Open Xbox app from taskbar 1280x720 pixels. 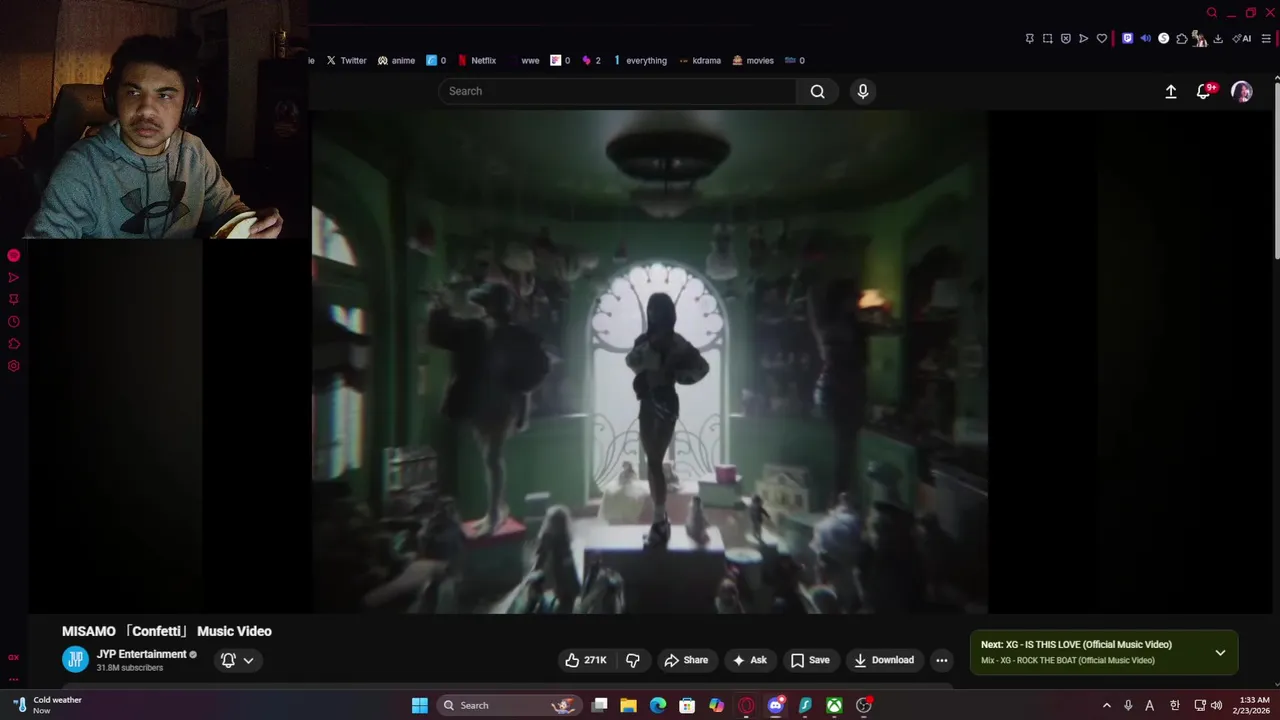click(x=834, y=706)
